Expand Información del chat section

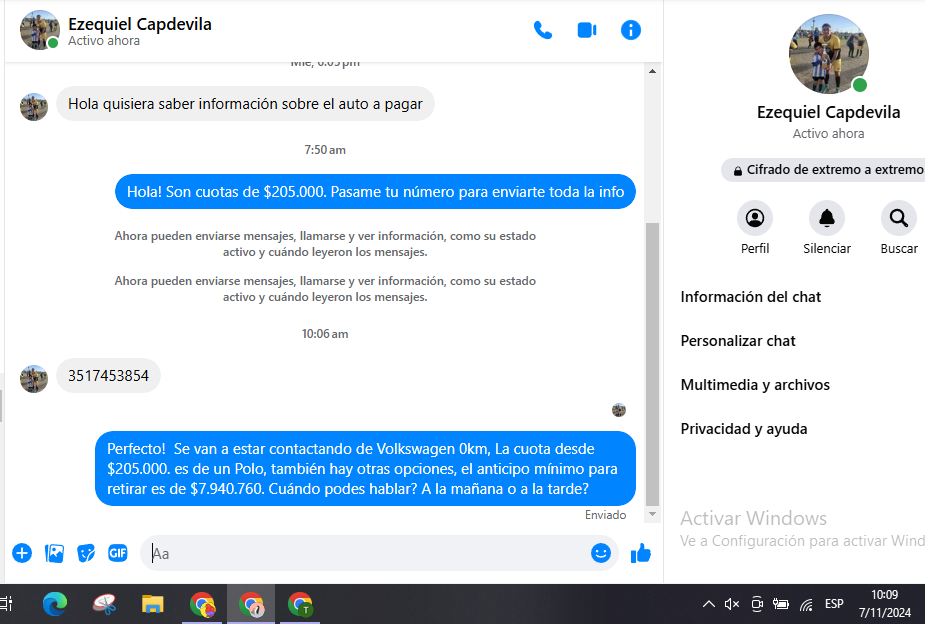point(750,297)
